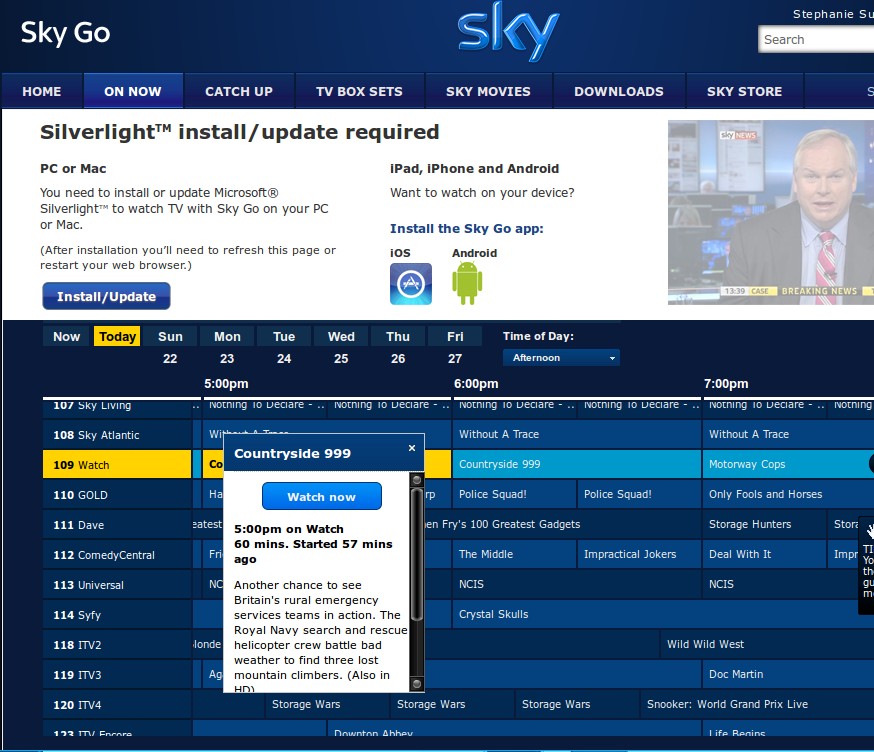Screen dimensions: 874x752
Task: Open the Time of Day dropdown
Action: click(560, 358)
